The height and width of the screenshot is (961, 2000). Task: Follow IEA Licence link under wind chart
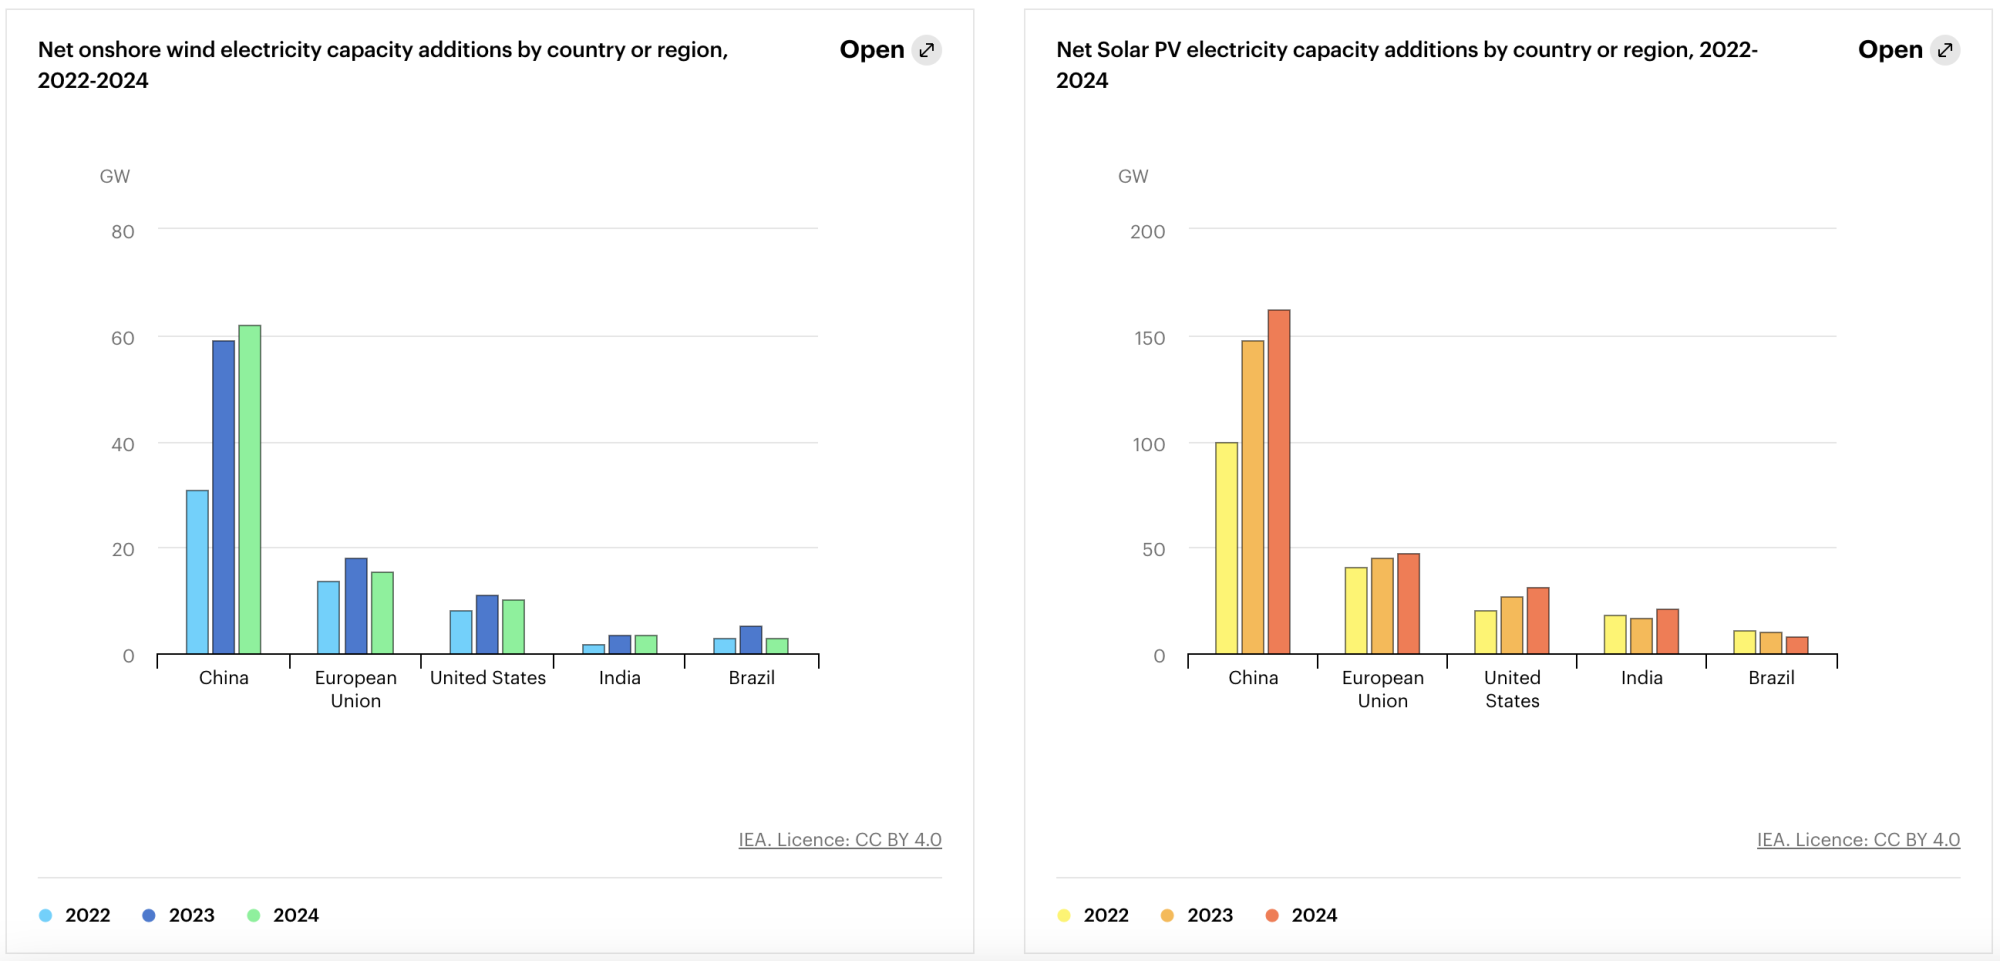[840, 840]
